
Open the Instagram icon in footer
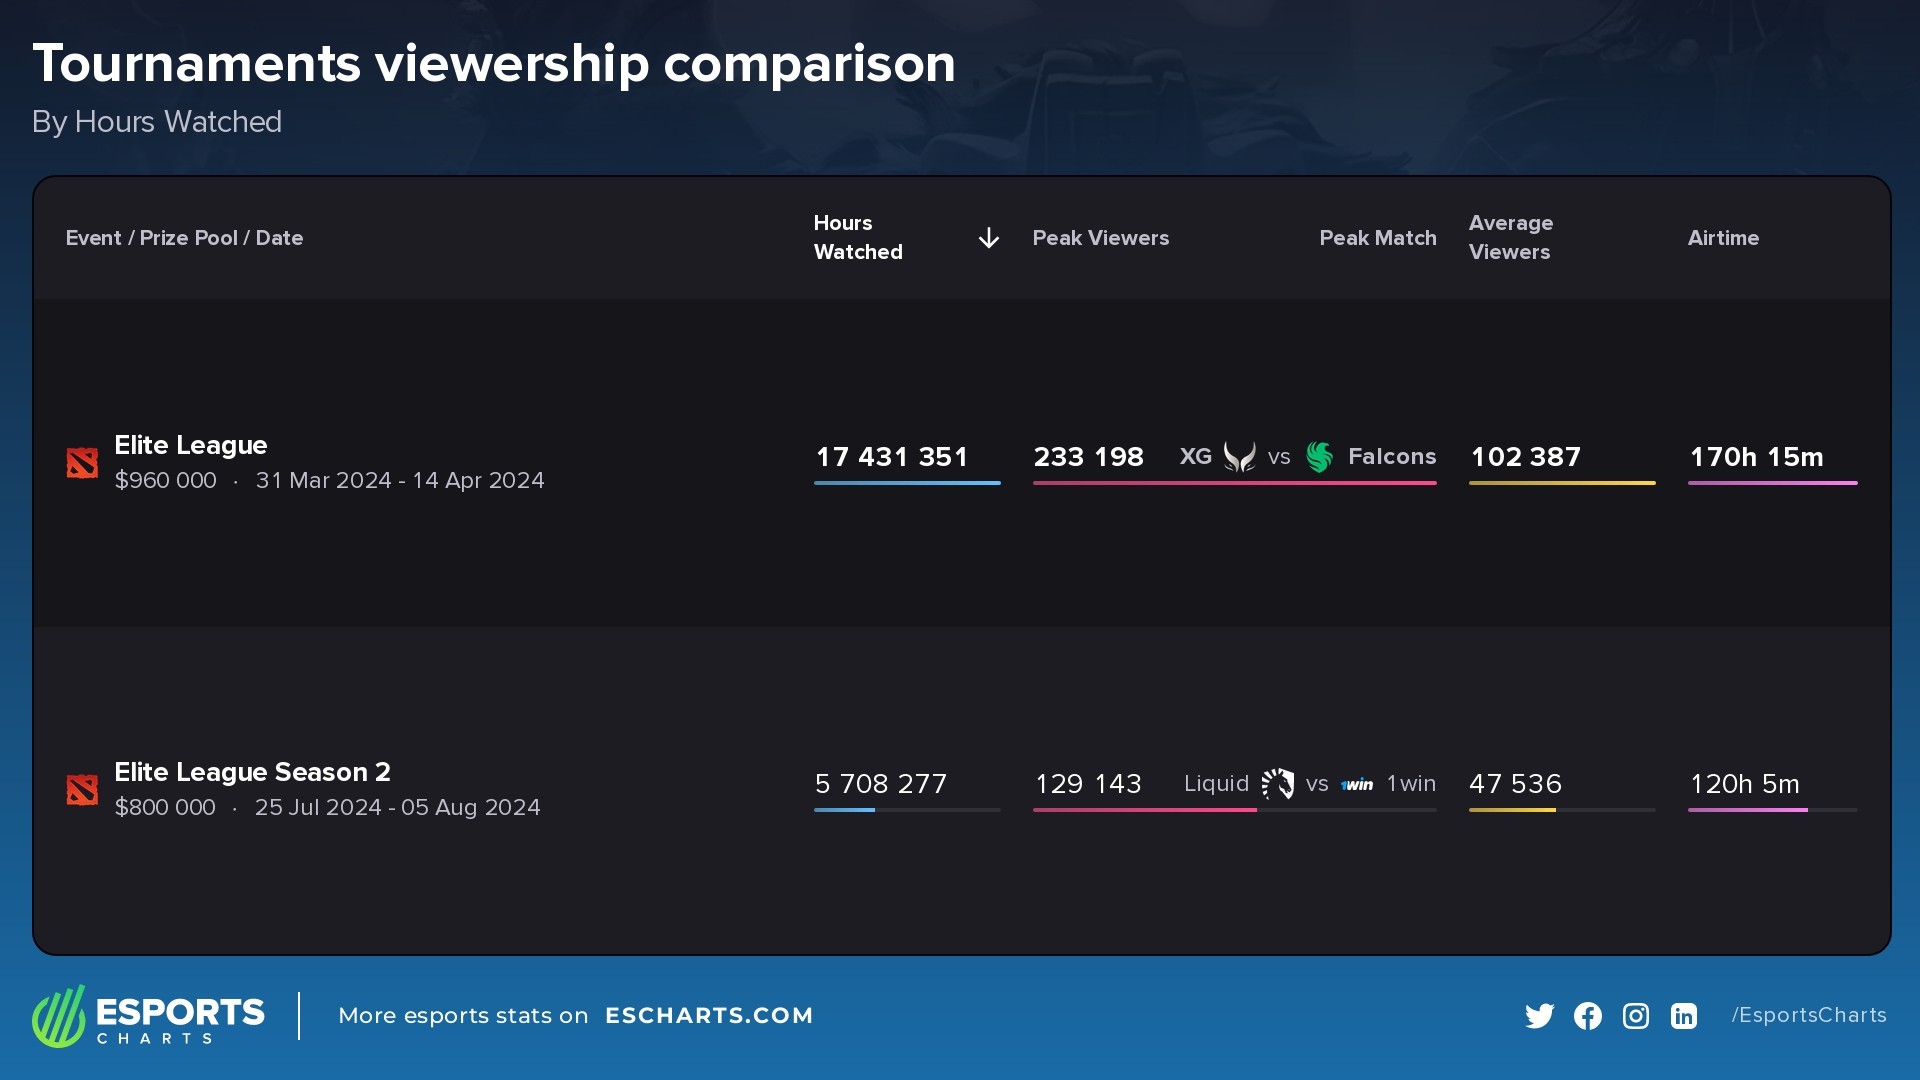1636,1016
